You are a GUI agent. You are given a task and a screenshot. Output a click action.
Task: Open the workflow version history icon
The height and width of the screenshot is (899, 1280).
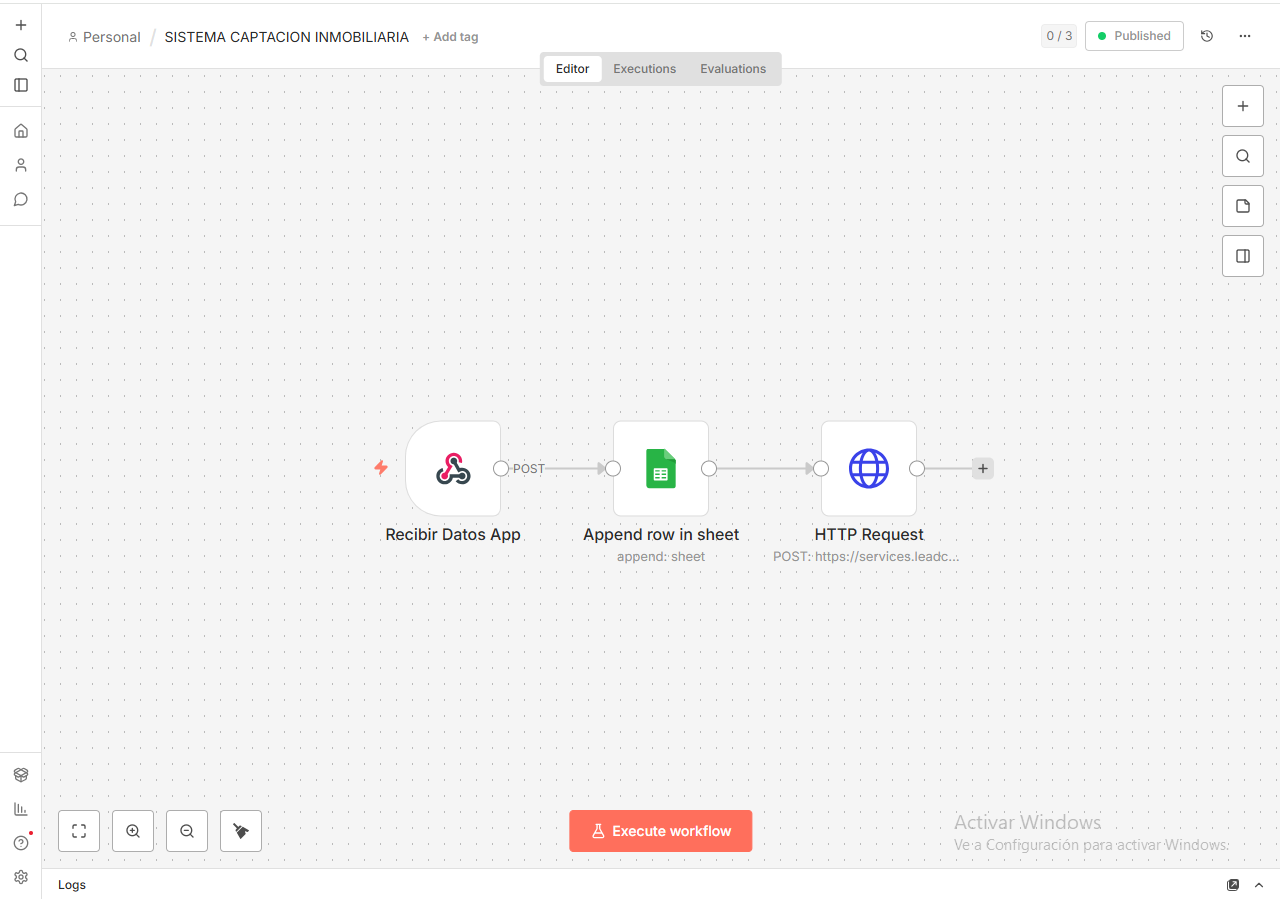coord(1207,35)
